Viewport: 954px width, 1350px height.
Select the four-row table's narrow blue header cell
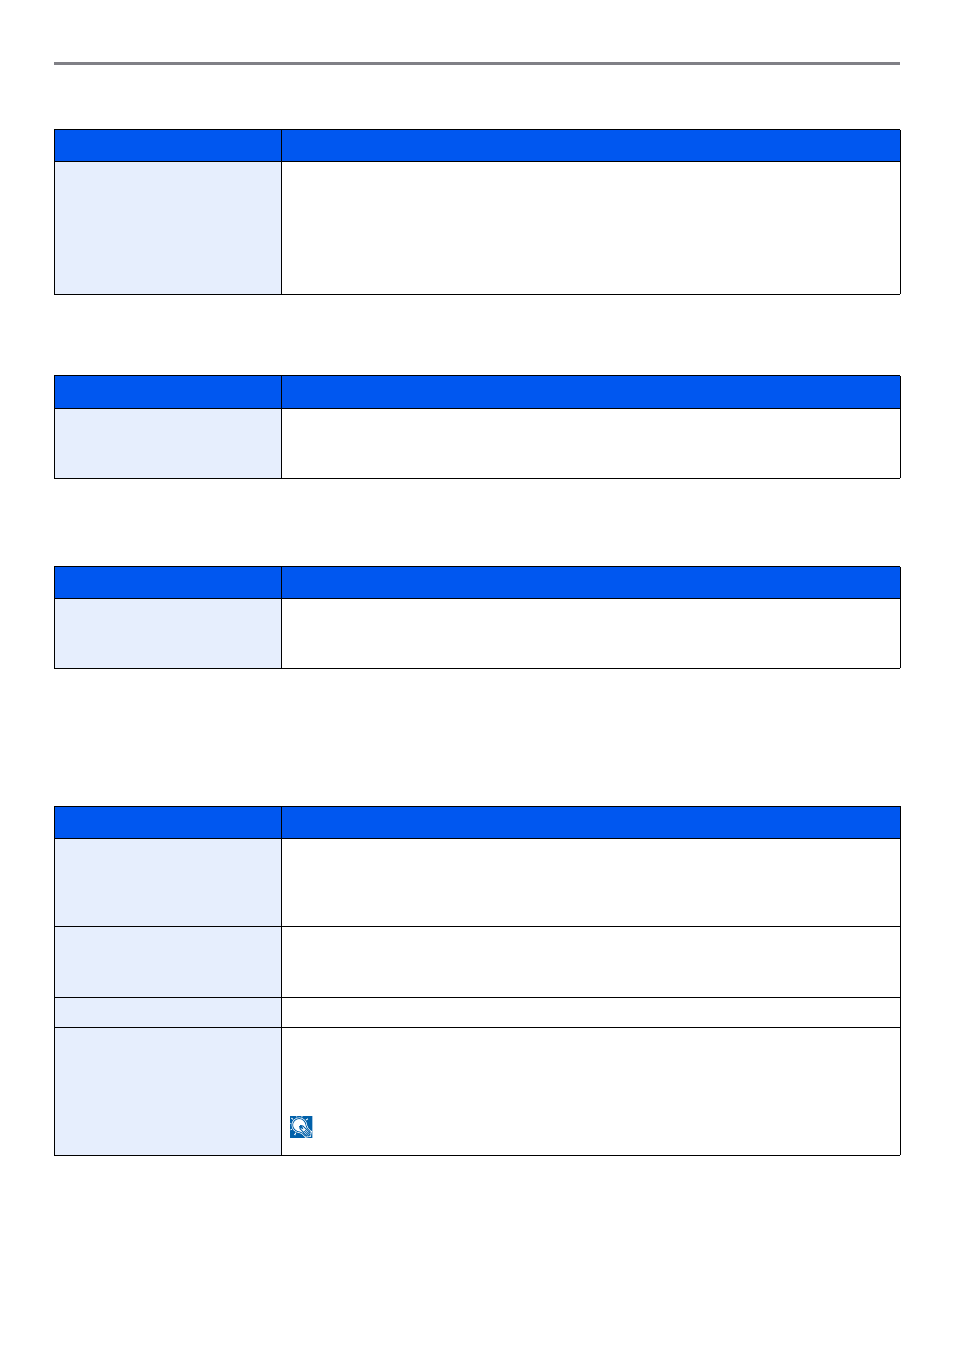pos(168,822)
